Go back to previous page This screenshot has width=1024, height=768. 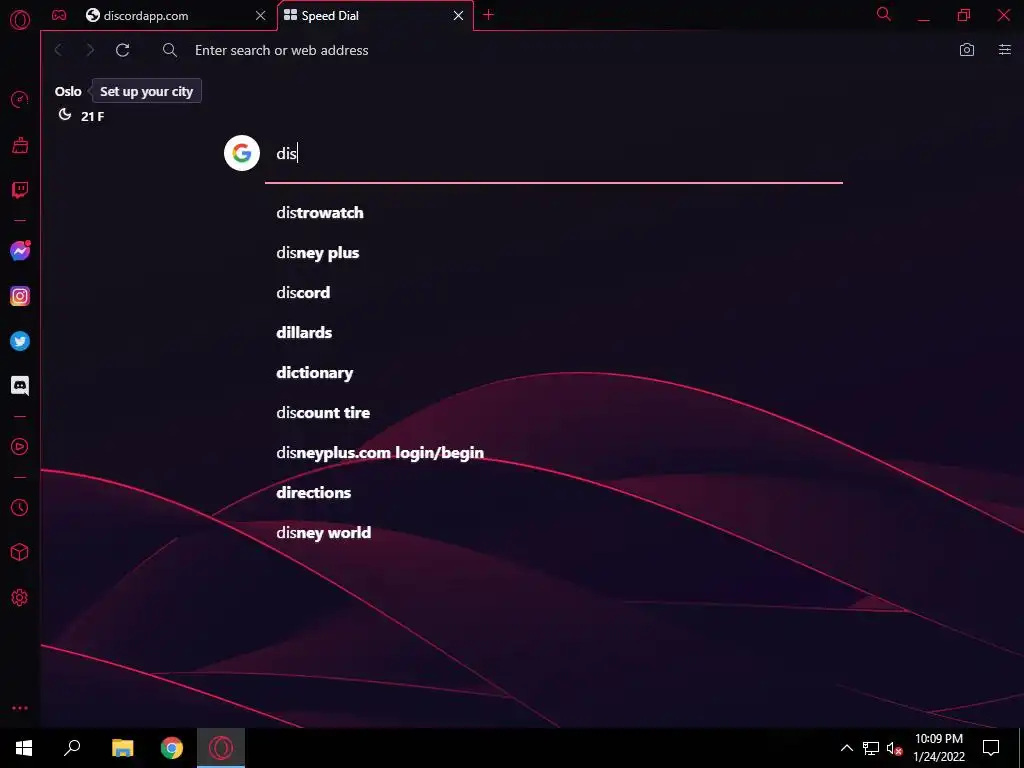(x=59, y=50)
